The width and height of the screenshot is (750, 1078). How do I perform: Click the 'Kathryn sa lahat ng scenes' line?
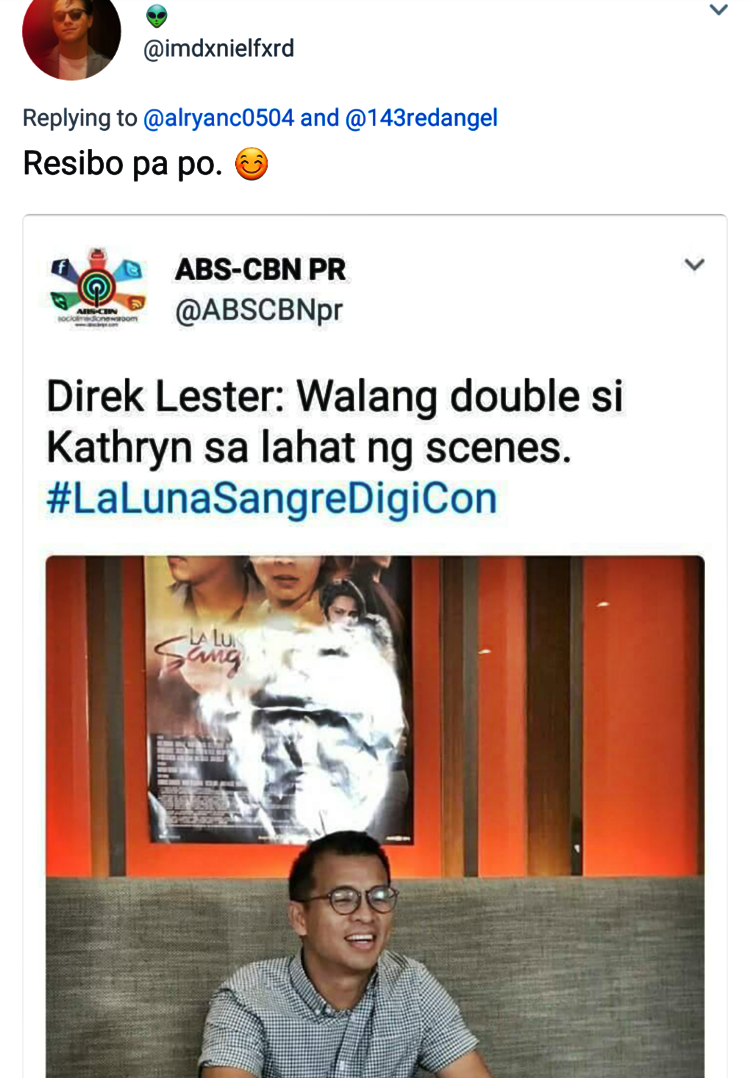pyautogui.click(x=309, y=448)
